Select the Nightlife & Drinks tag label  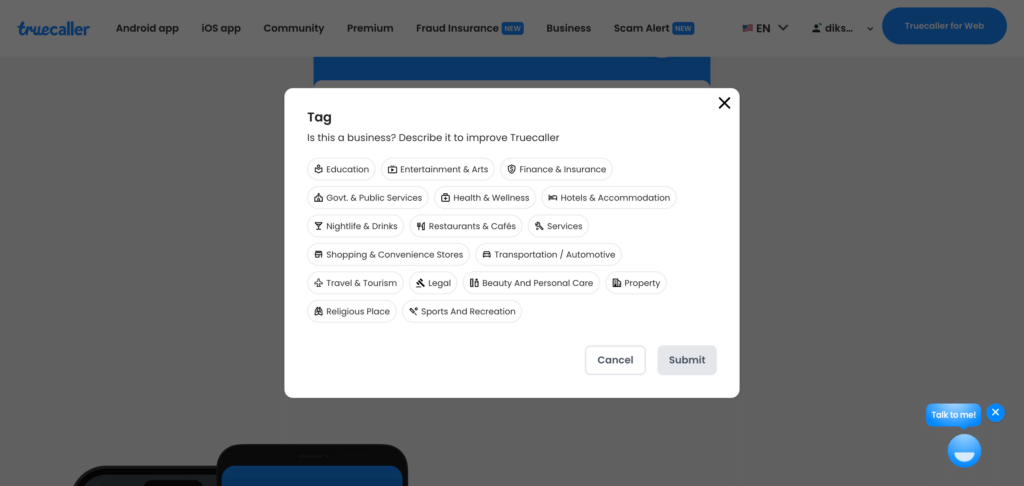pyautogui.click(x=362, y=226)
